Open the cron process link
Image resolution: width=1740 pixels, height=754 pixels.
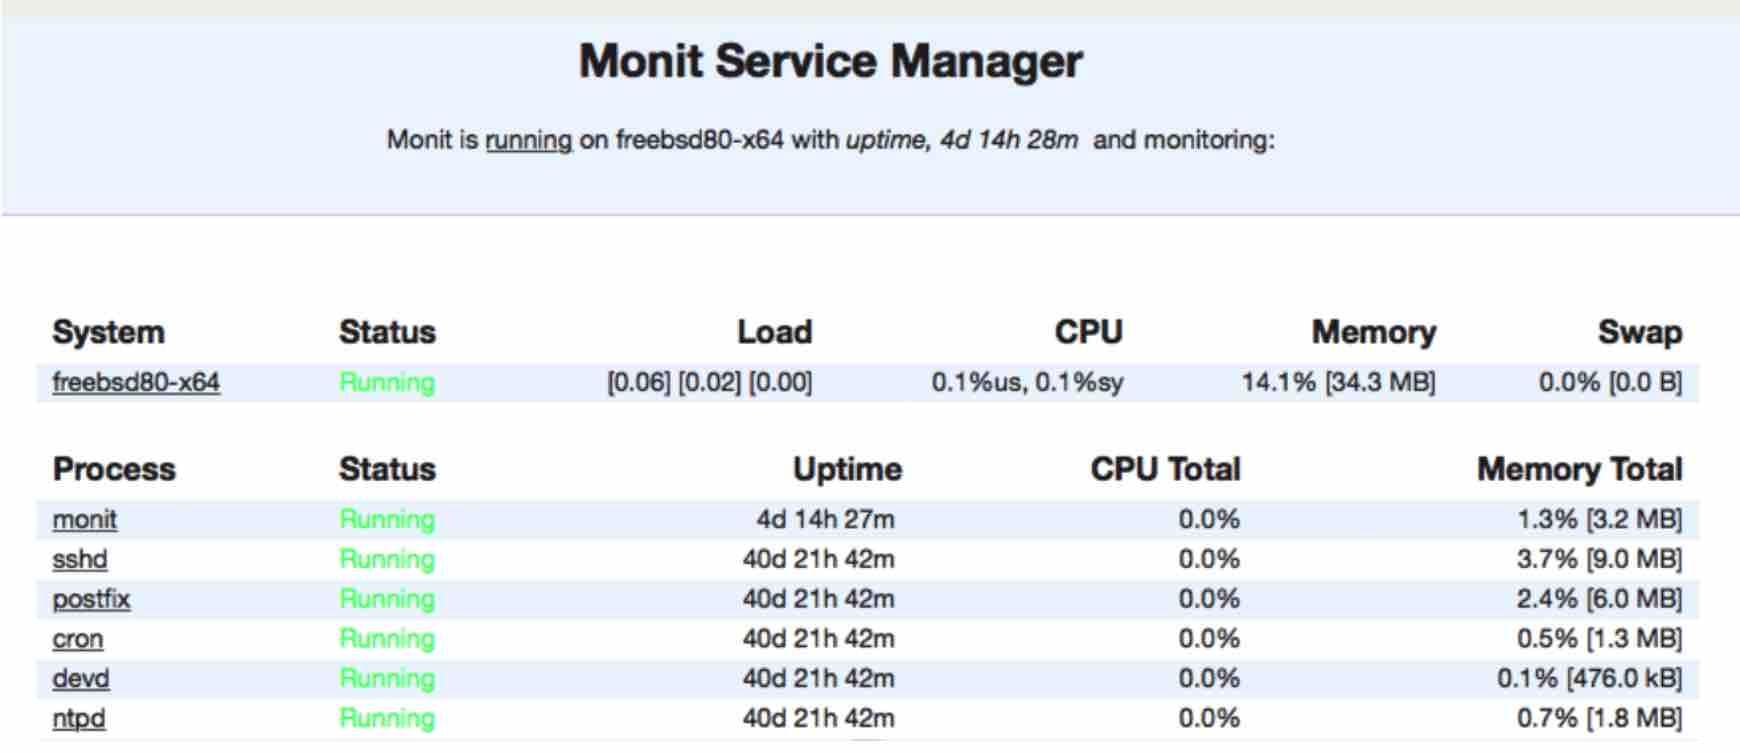point(77,638)
